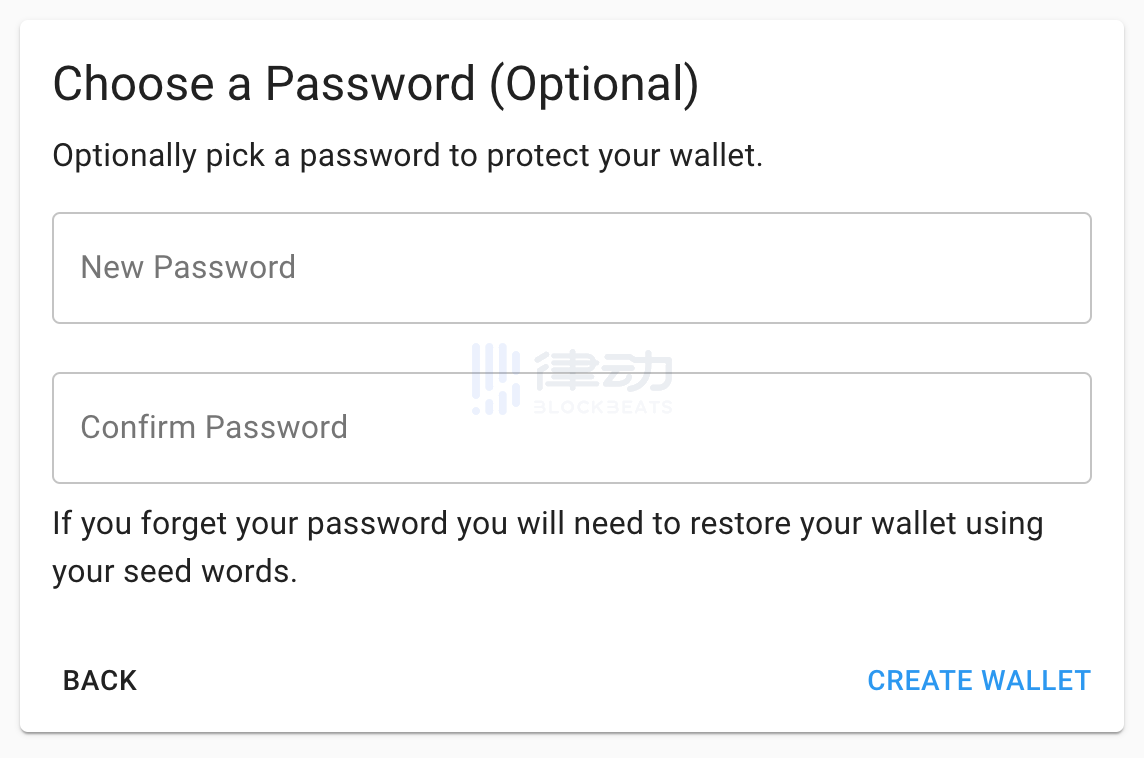Click the BLOCKBEATS watermark text
1144x758 pixels.
(603, 407)
